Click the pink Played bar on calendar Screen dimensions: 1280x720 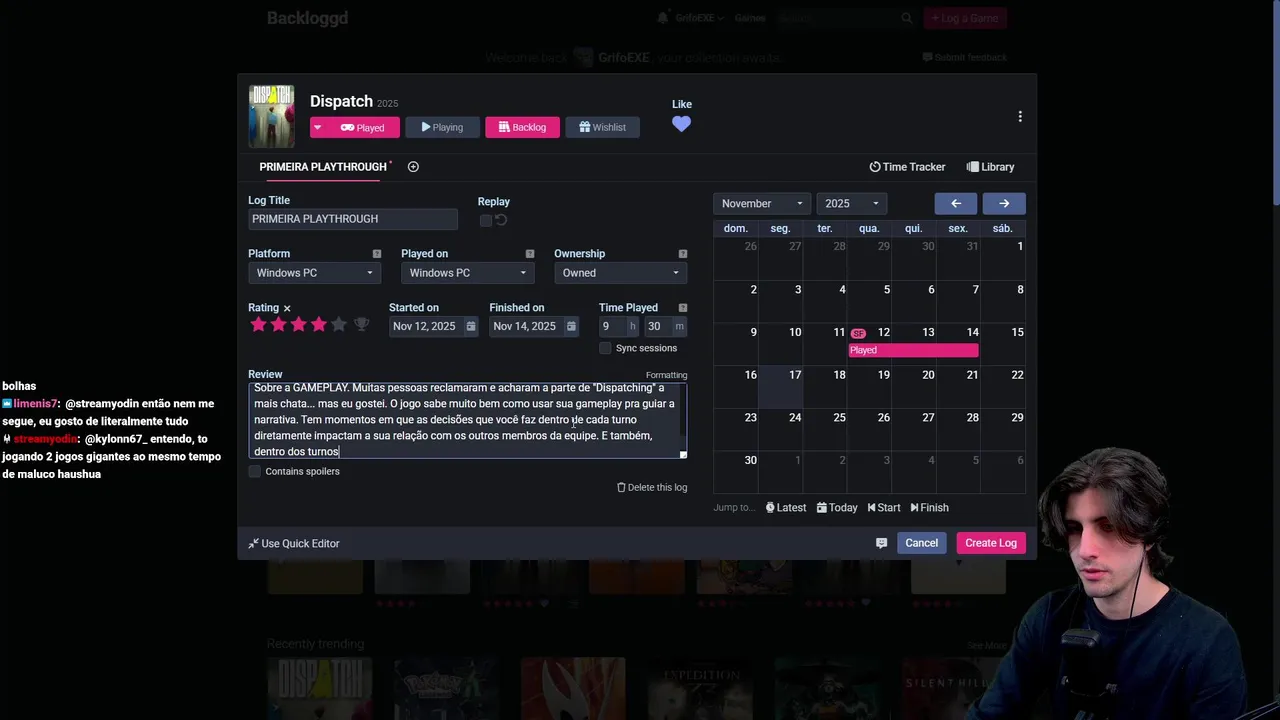pos(913,350)
